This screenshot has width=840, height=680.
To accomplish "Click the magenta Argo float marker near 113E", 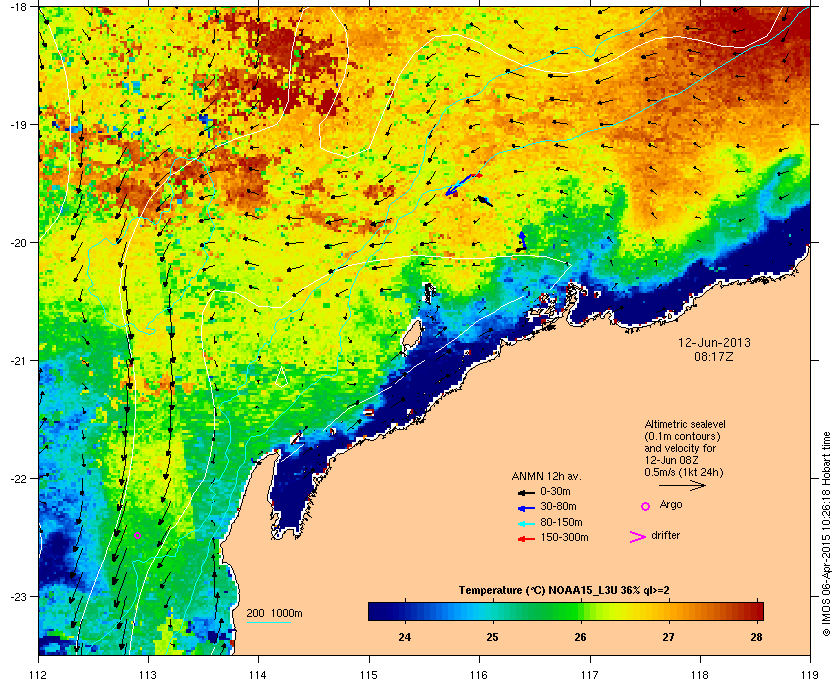I will [x=137, y=535].
